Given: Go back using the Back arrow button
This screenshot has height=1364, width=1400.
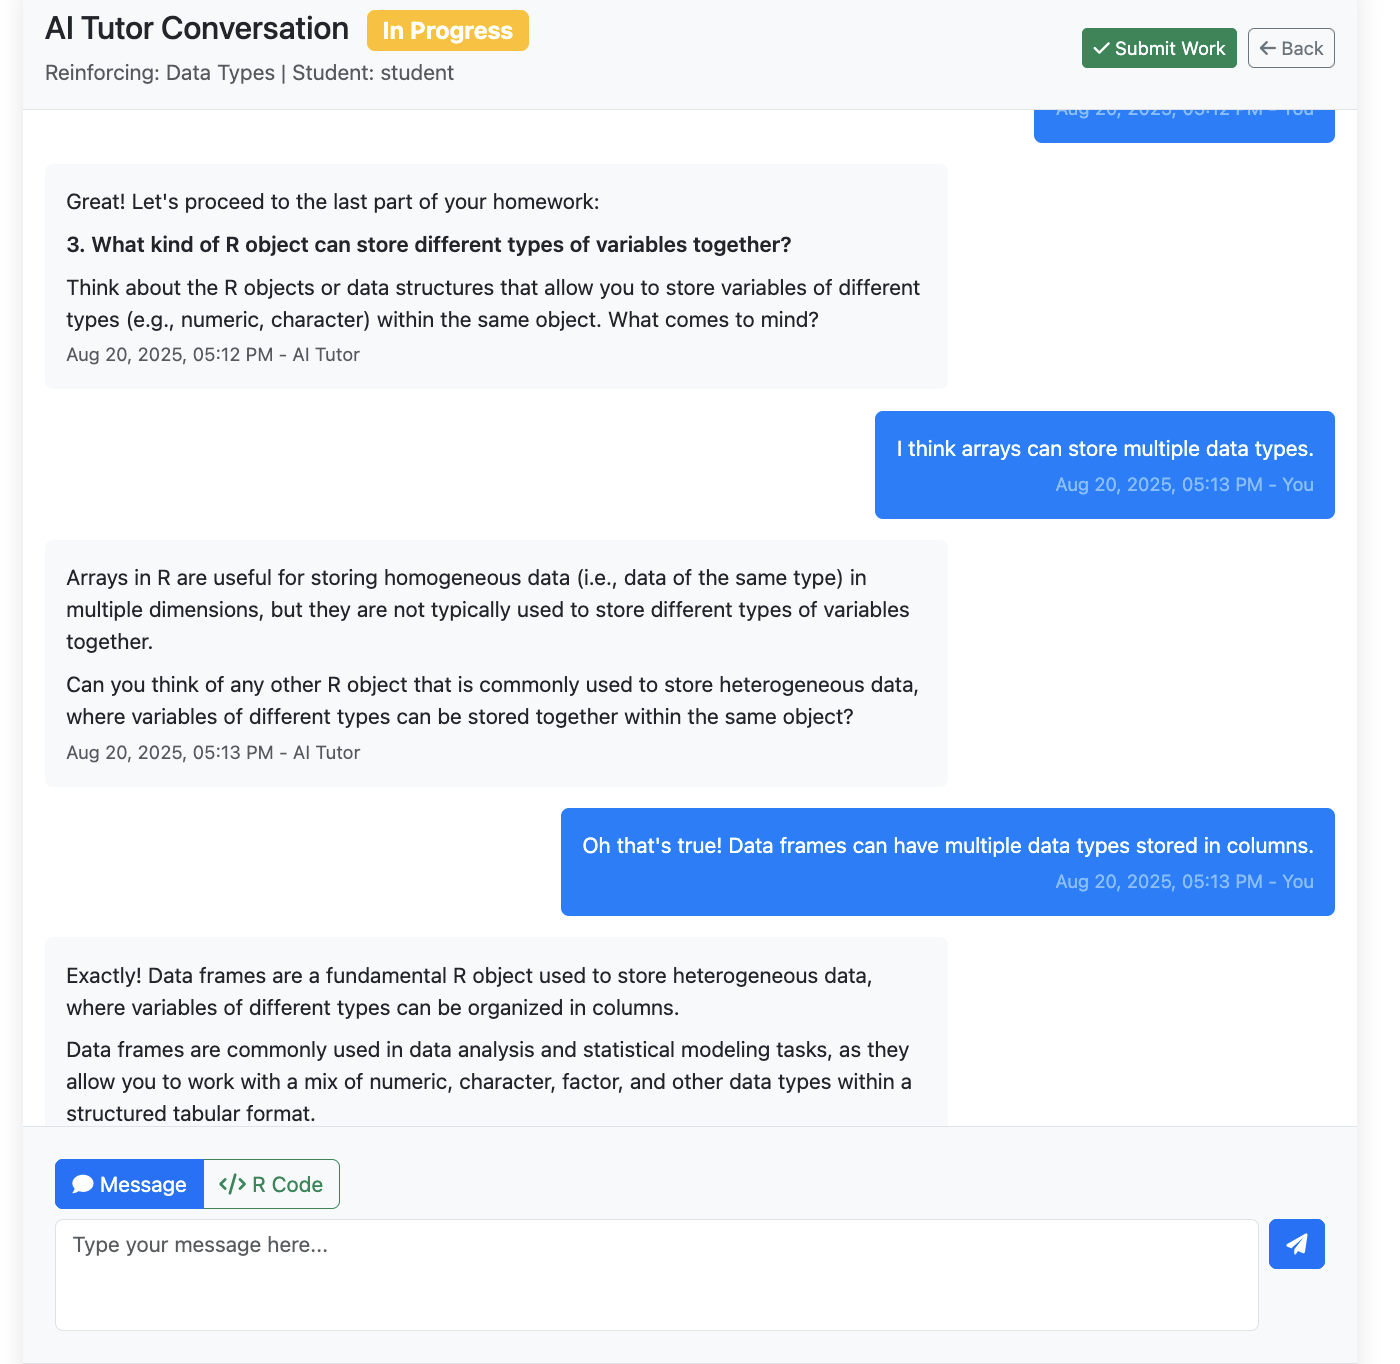Looking at the screenshot, I should pos(1290,48).
